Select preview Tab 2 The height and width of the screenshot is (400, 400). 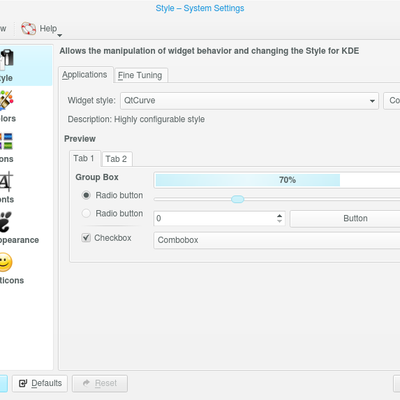pos(116,159)
